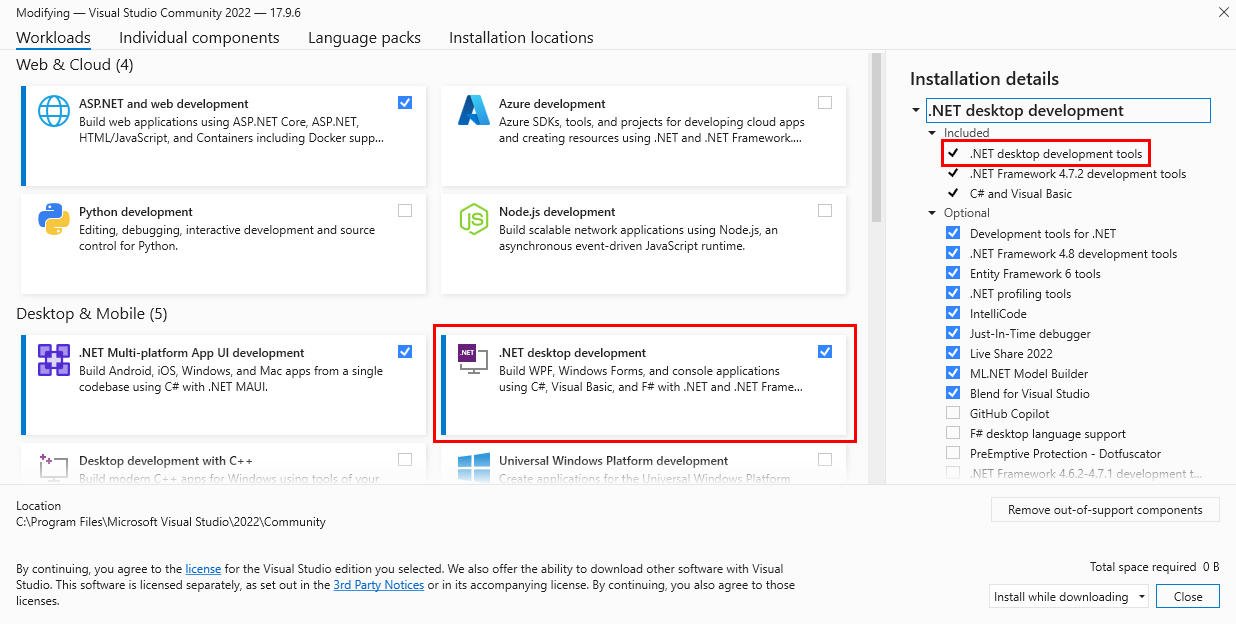Click the Remove out-of-support components button

[1104, 509]
